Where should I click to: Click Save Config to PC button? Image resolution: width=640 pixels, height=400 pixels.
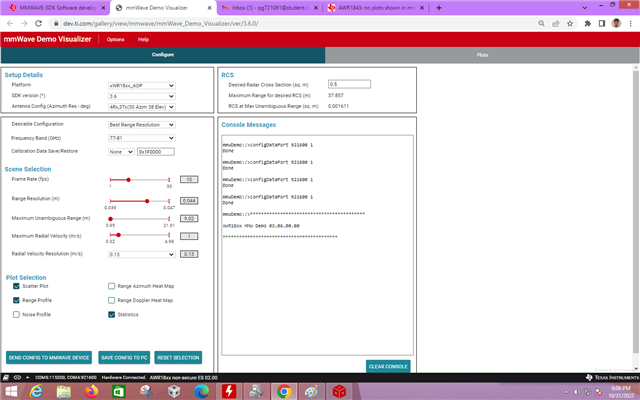pos(124,358)
